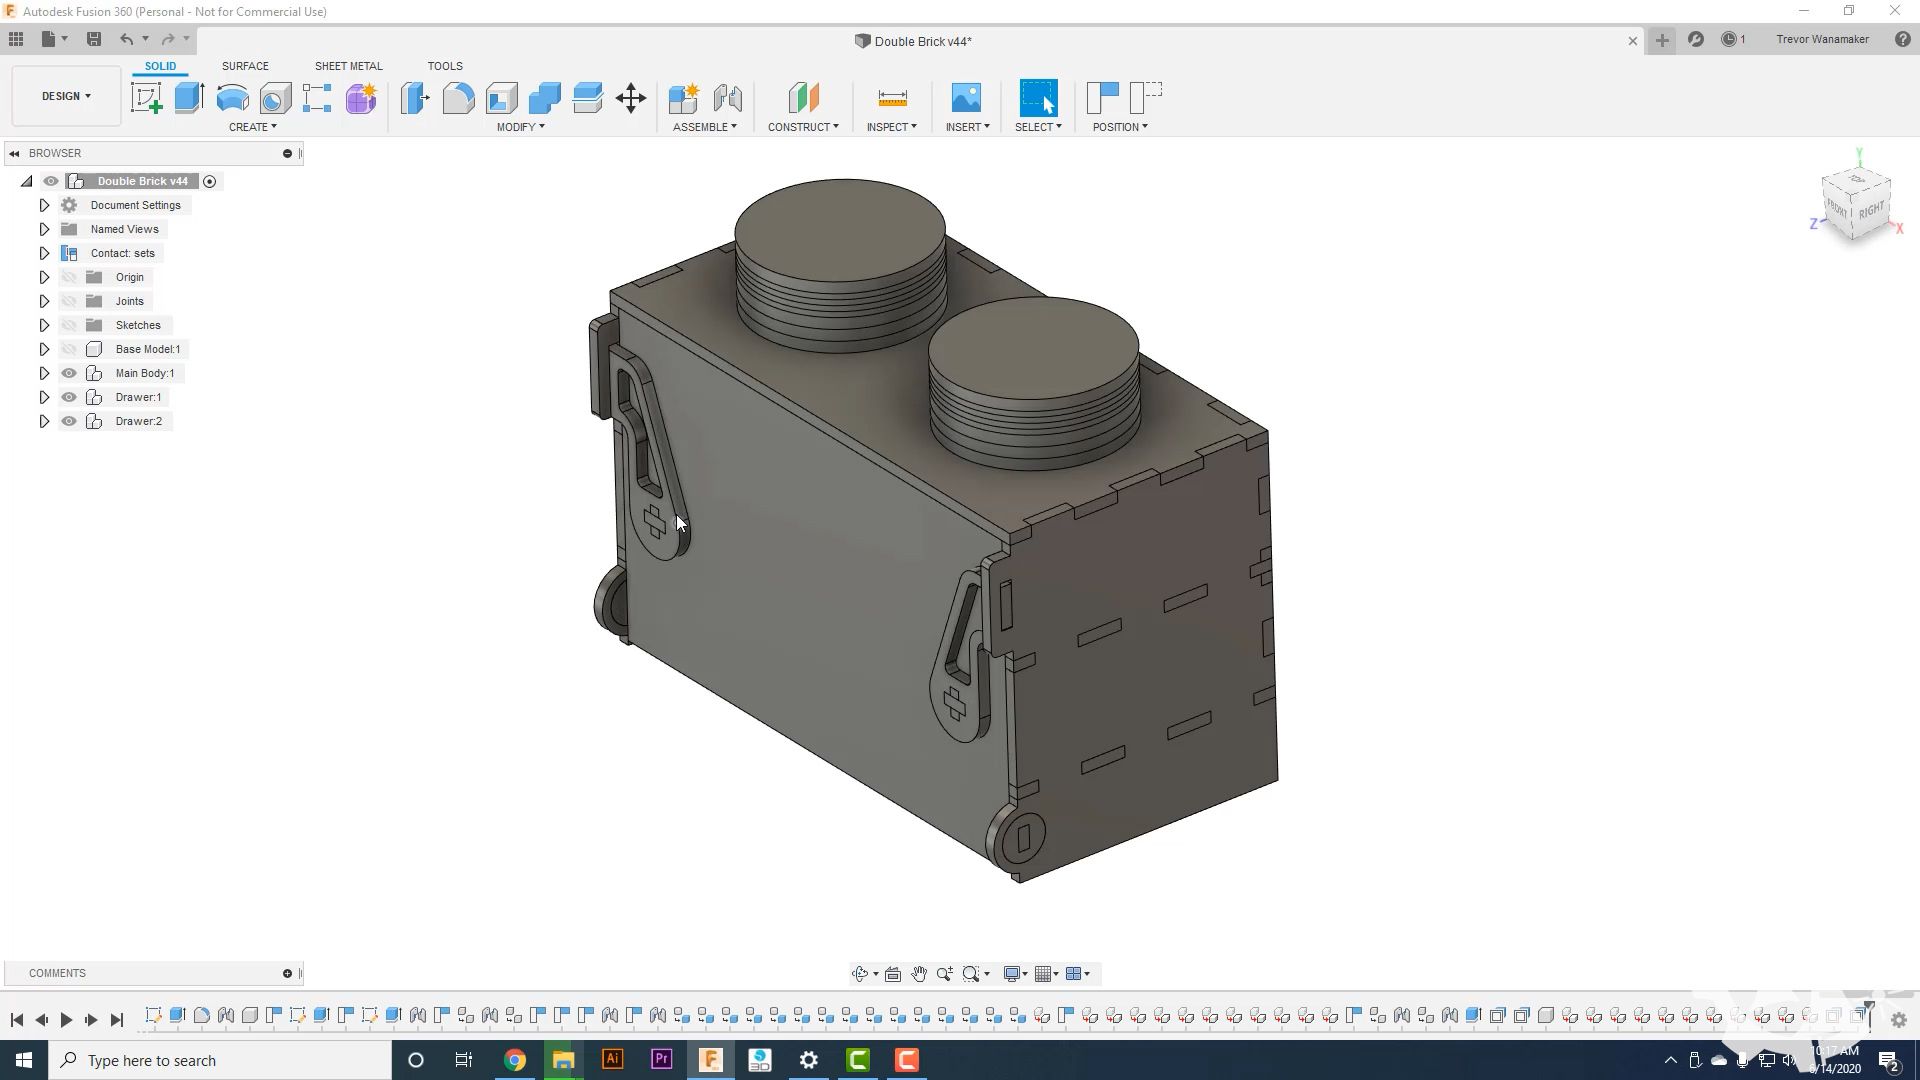Click the Joint tool in Assemble
This screenshot has height=1080, width=1920.
click(727, 98)
